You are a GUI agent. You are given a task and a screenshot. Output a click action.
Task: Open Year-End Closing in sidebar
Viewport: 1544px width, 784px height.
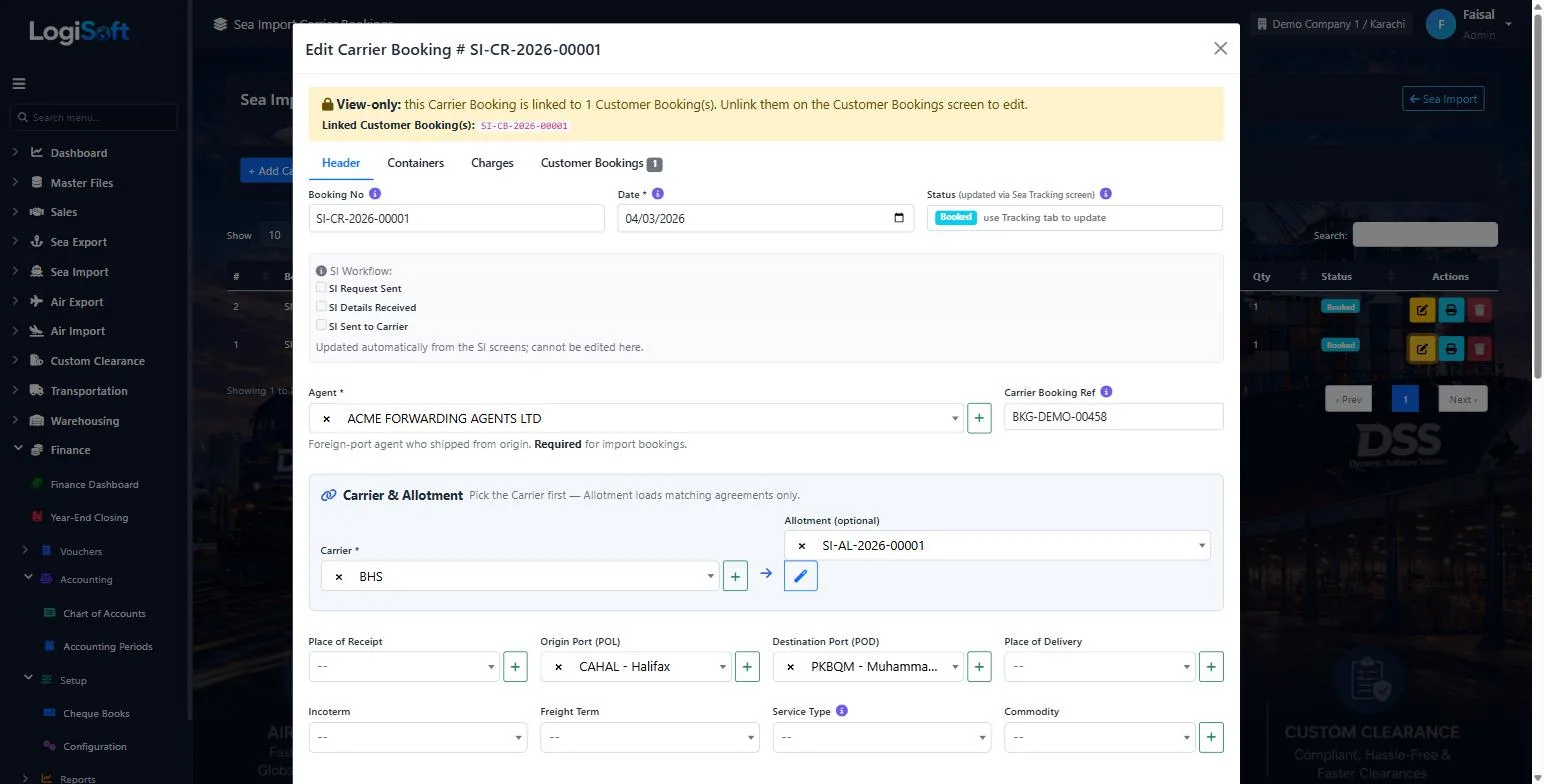point(89,518)
